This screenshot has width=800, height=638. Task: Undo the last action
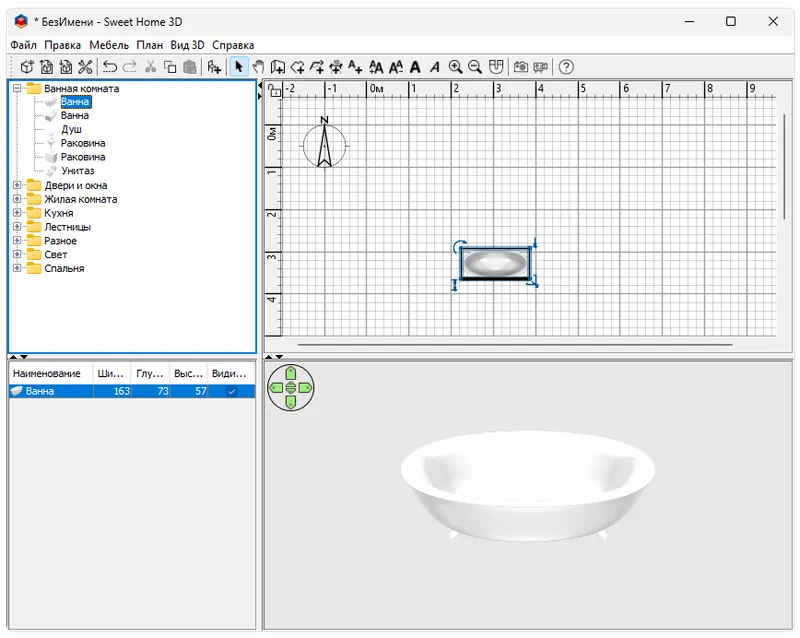(x=110, y=67)
